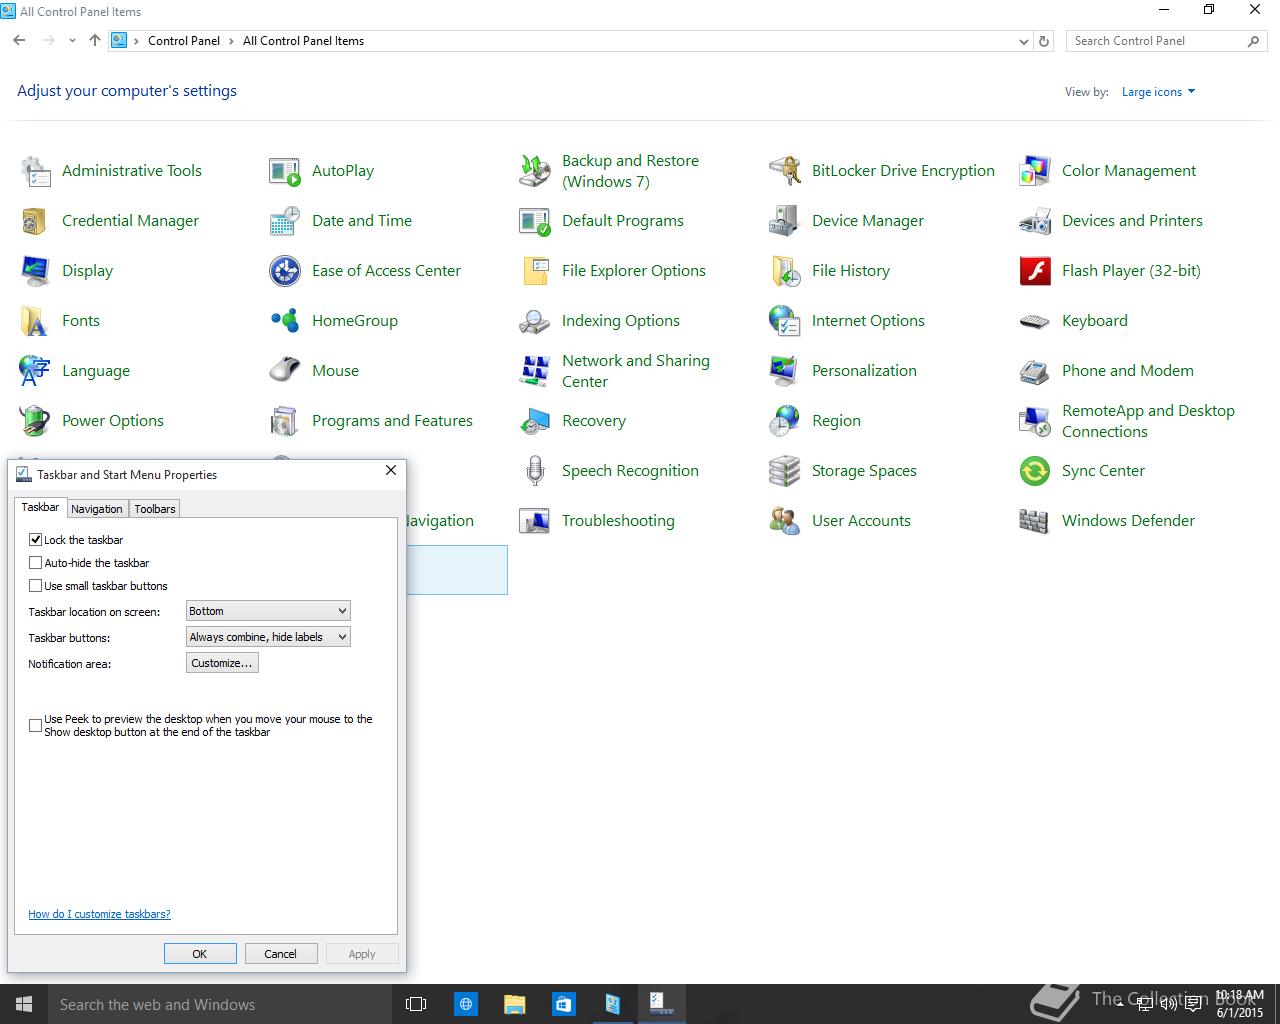1280x1024 pixels.
Task: Click the Refresh button in address bar
Action: point(1044,41)
